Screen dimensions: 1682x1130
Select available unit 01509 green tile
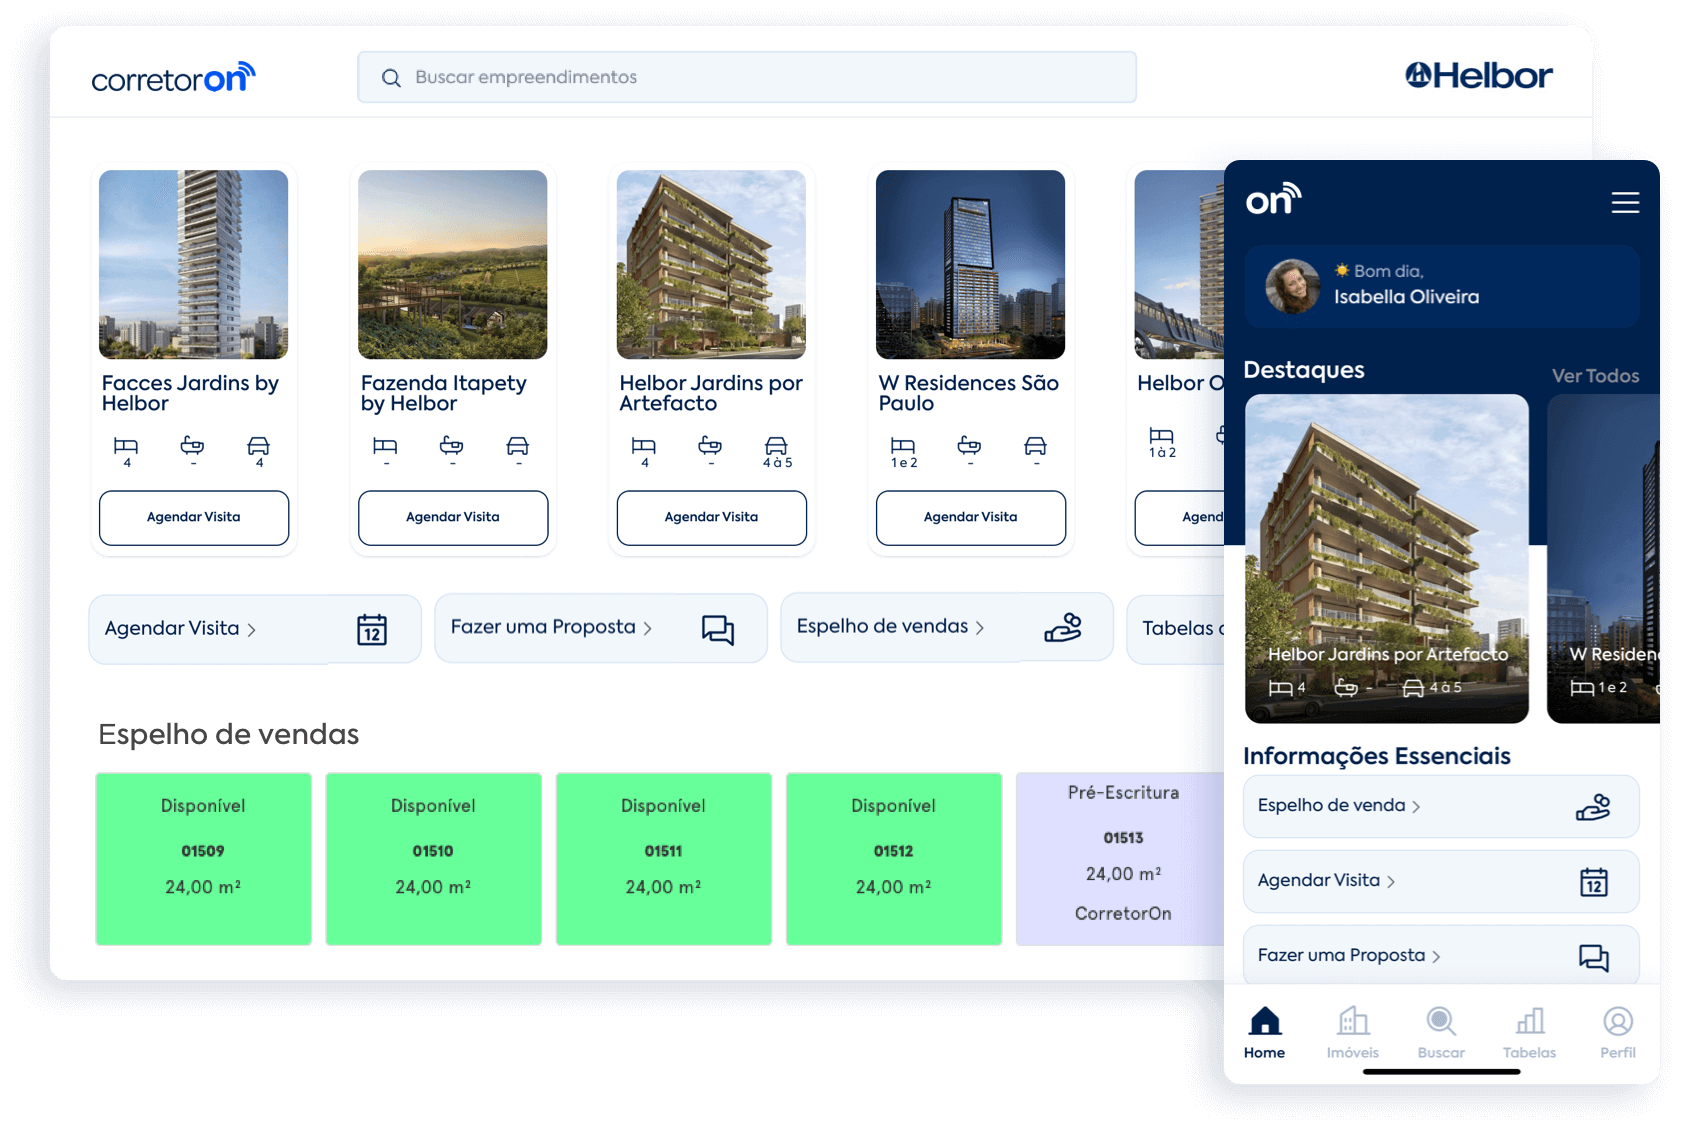(203, 858)
